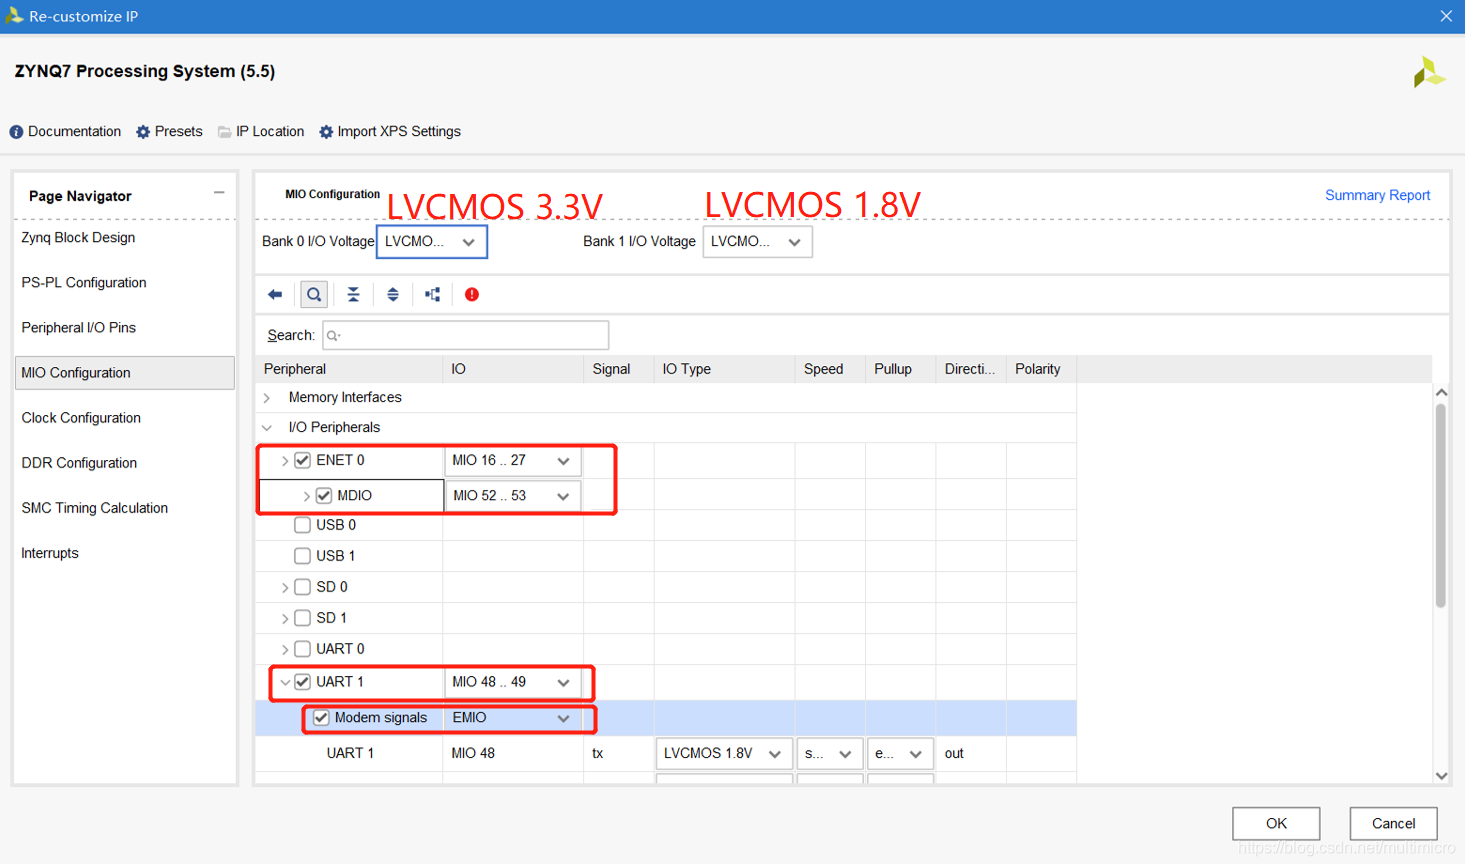1465x866 pixels.
Task: Close the Re-customize IP dialog
Action: pos(1446,16)
